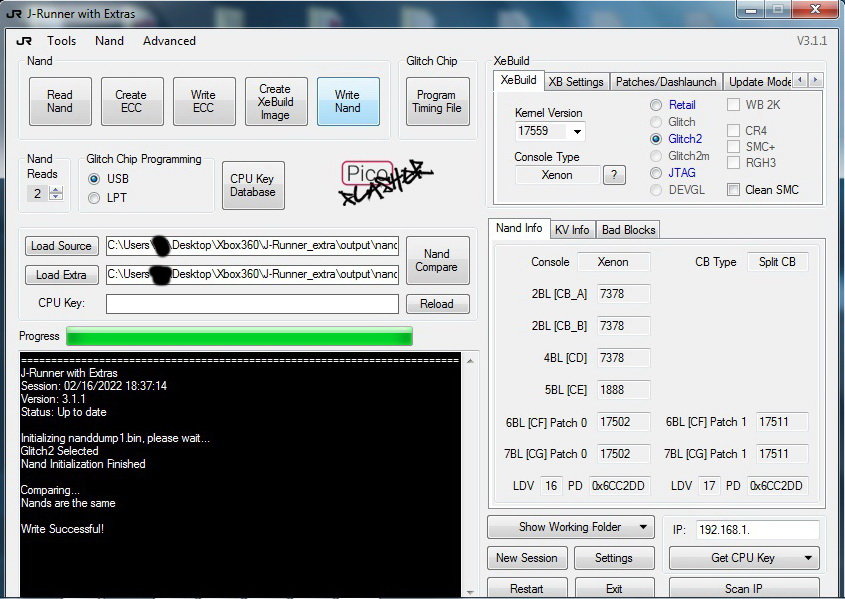Screen dimensions: 845x599
Task: Click the extra file path field
Action: click(x=252, y=275)
